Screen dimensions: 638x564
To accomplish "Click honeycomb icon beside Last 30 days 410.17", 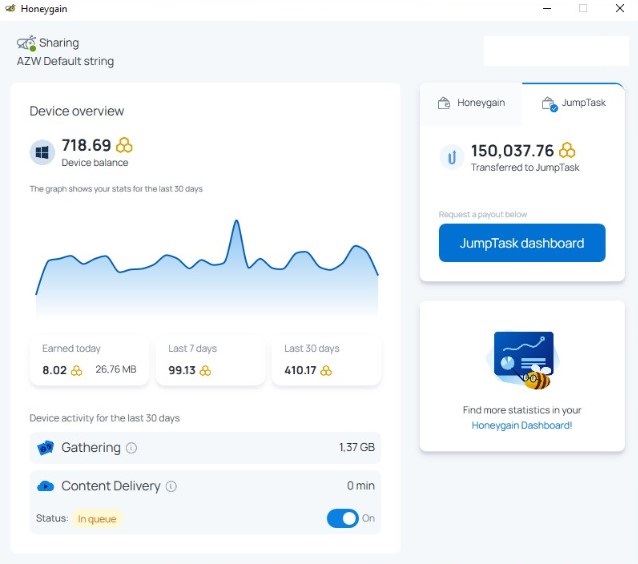I will [326, 370].
